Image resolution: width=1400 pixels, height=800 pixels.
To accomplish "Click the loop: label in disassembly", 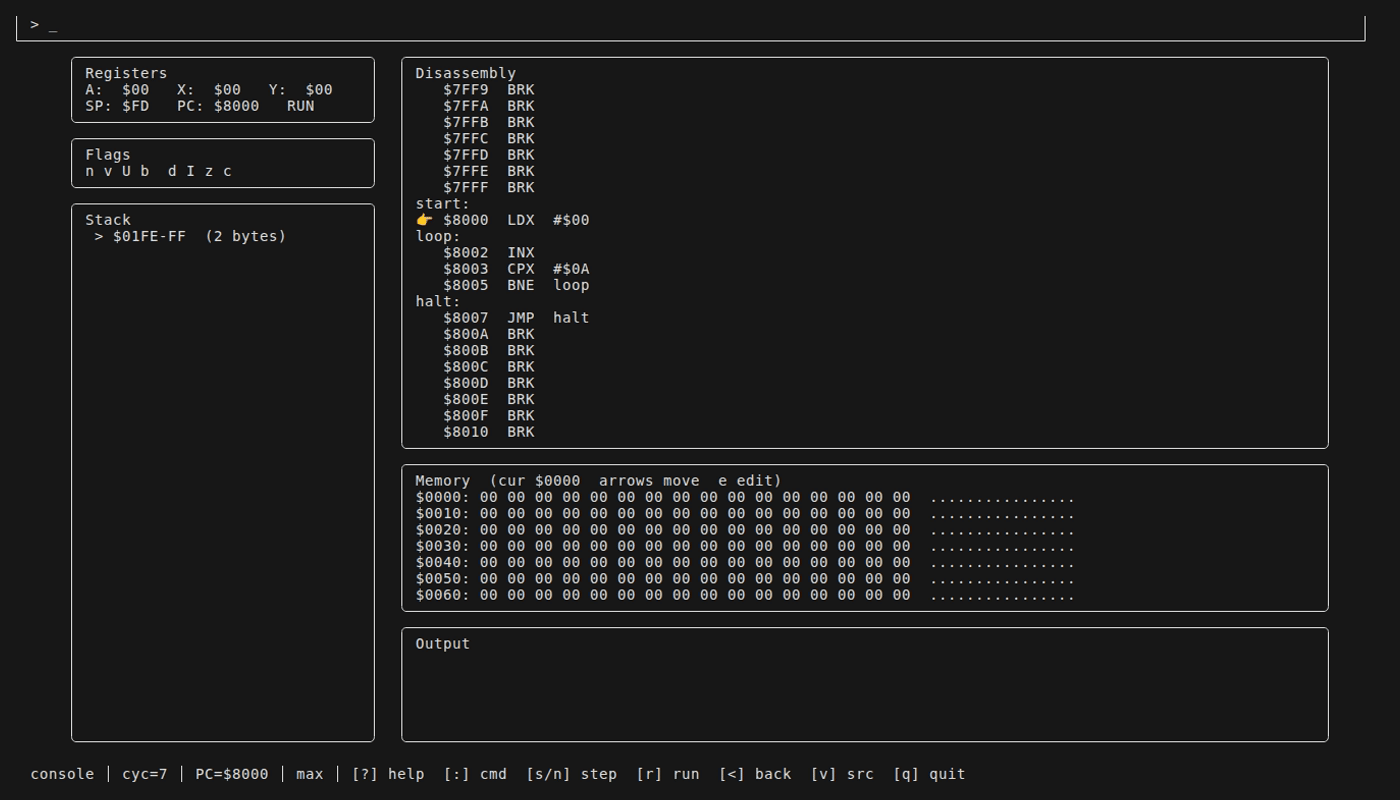I will pyautogui.click(x=438, y=236).
